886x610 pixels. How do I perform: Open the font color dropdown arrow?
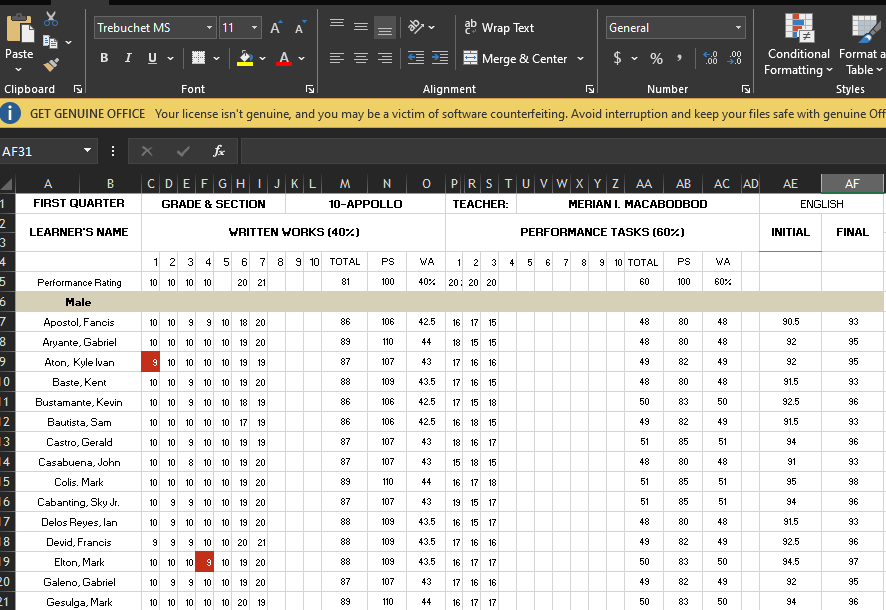(x=301, y=58)
